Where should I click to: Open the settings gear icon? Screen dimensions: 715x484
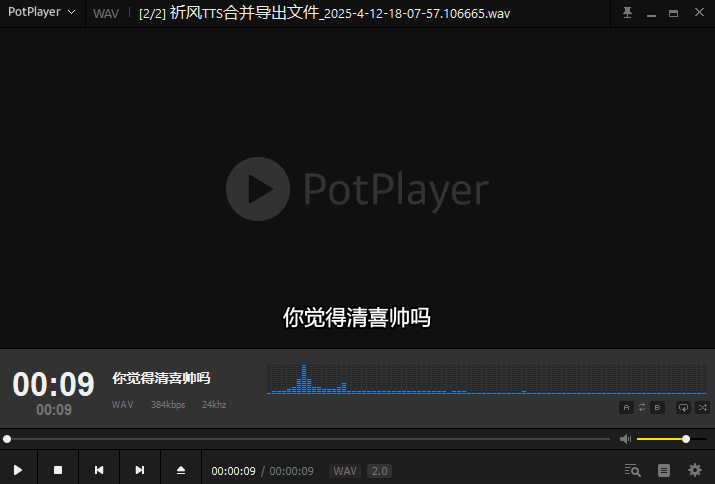click(x=695, y=470)
